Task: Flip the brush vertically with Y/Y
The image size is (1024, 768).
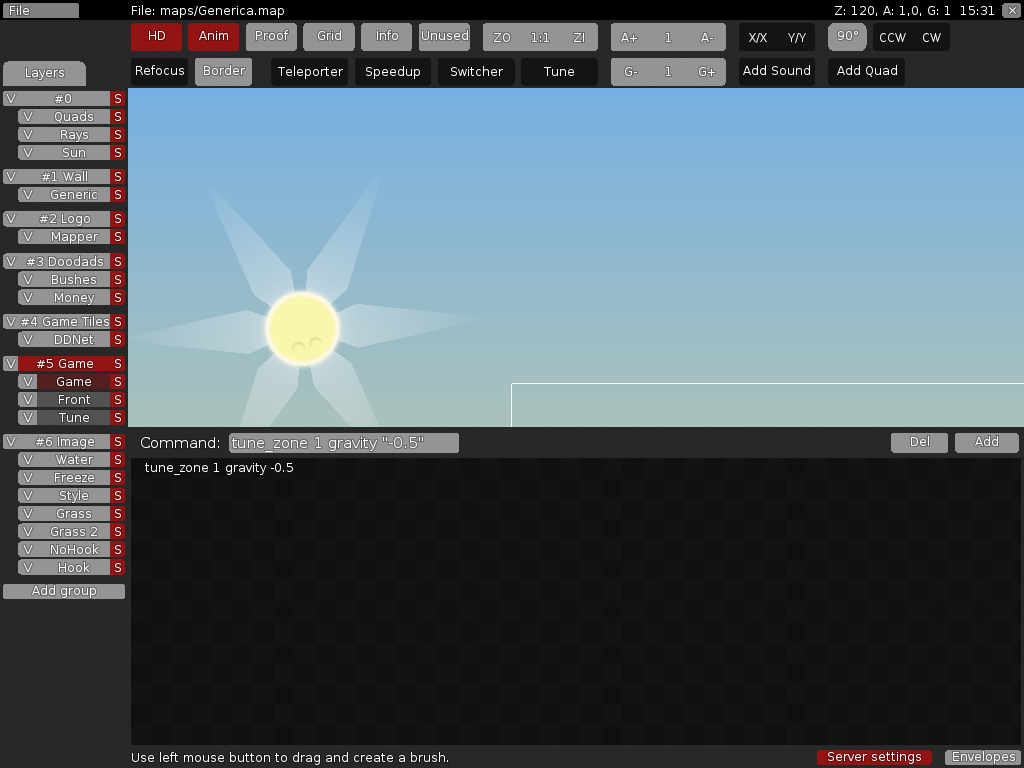Action: [797, 36]
